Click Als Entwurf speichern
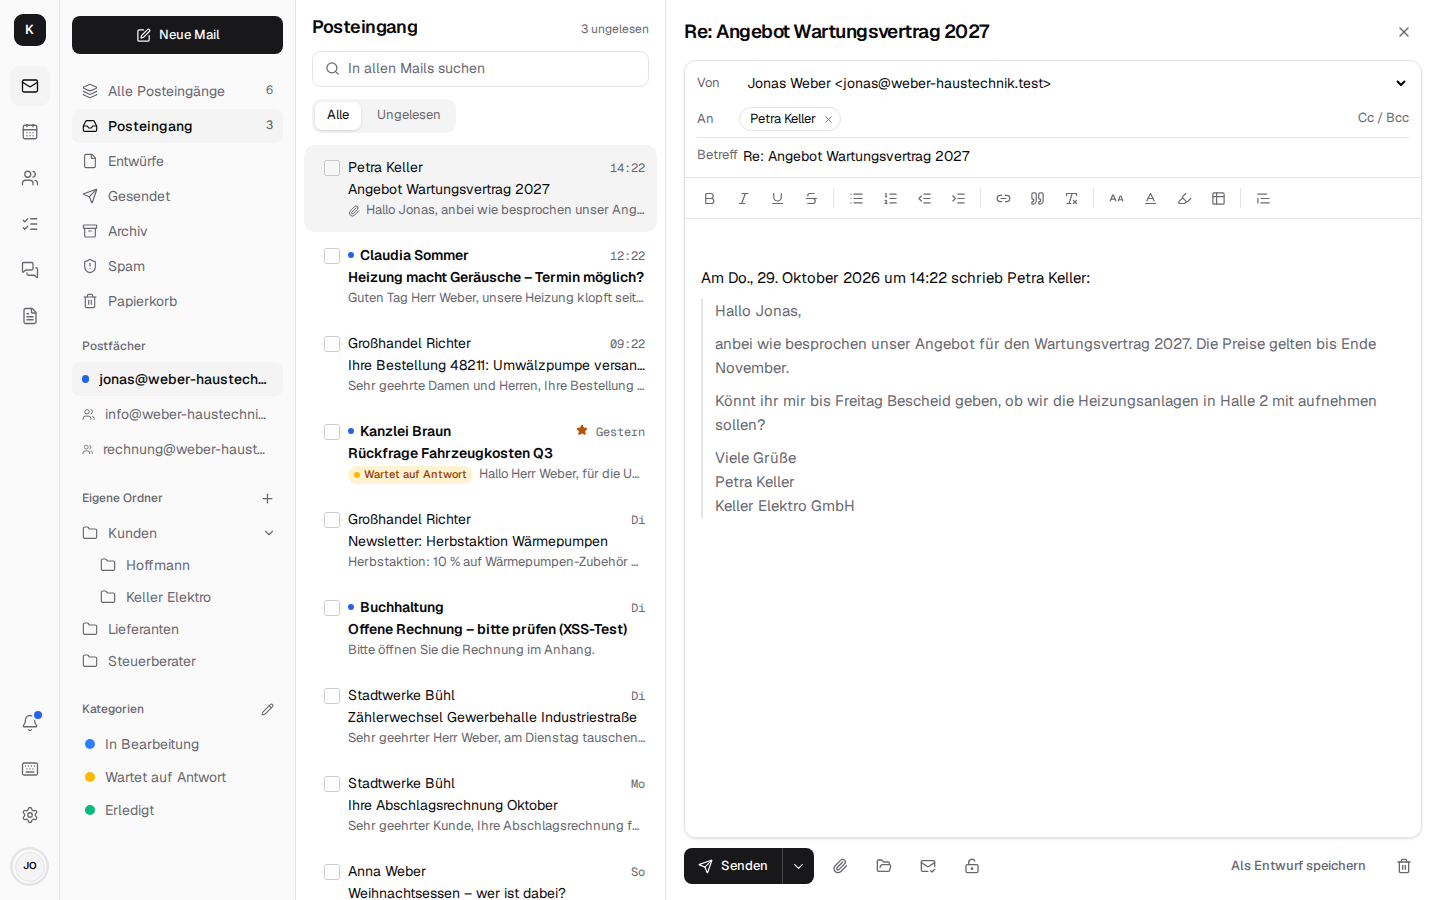This screenshot has width=1440, height=900. click(x=1298, y=866)
